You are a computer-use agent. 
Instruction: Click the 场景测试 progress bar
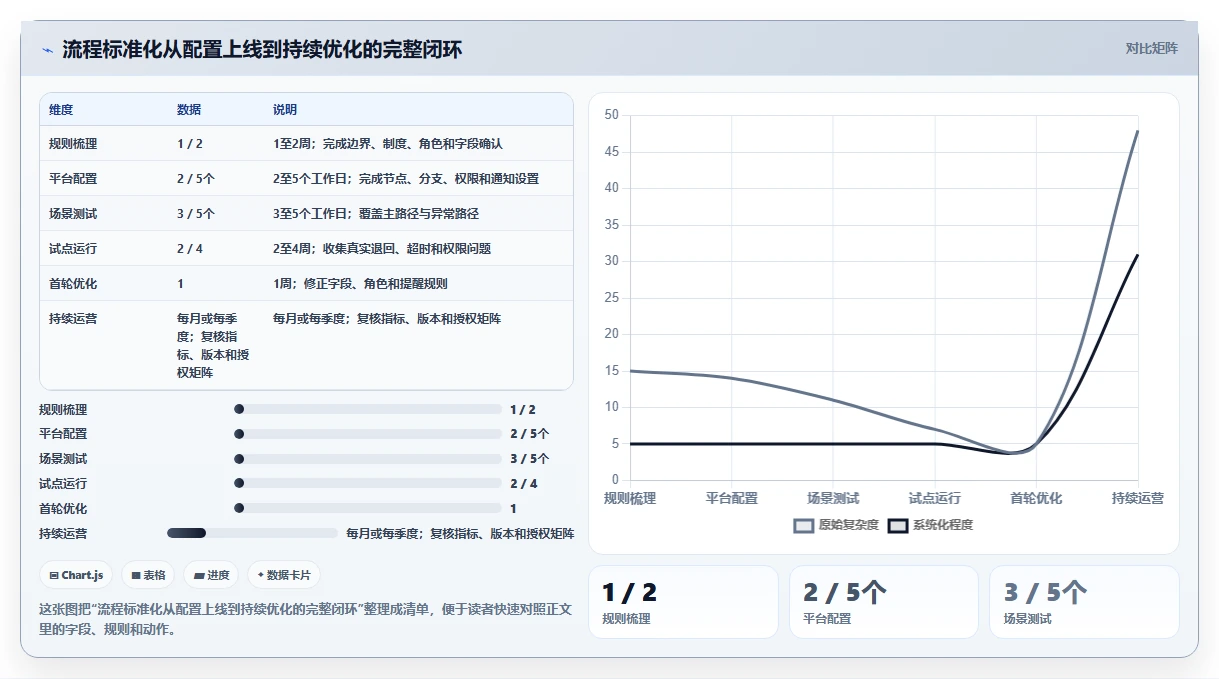368,459
